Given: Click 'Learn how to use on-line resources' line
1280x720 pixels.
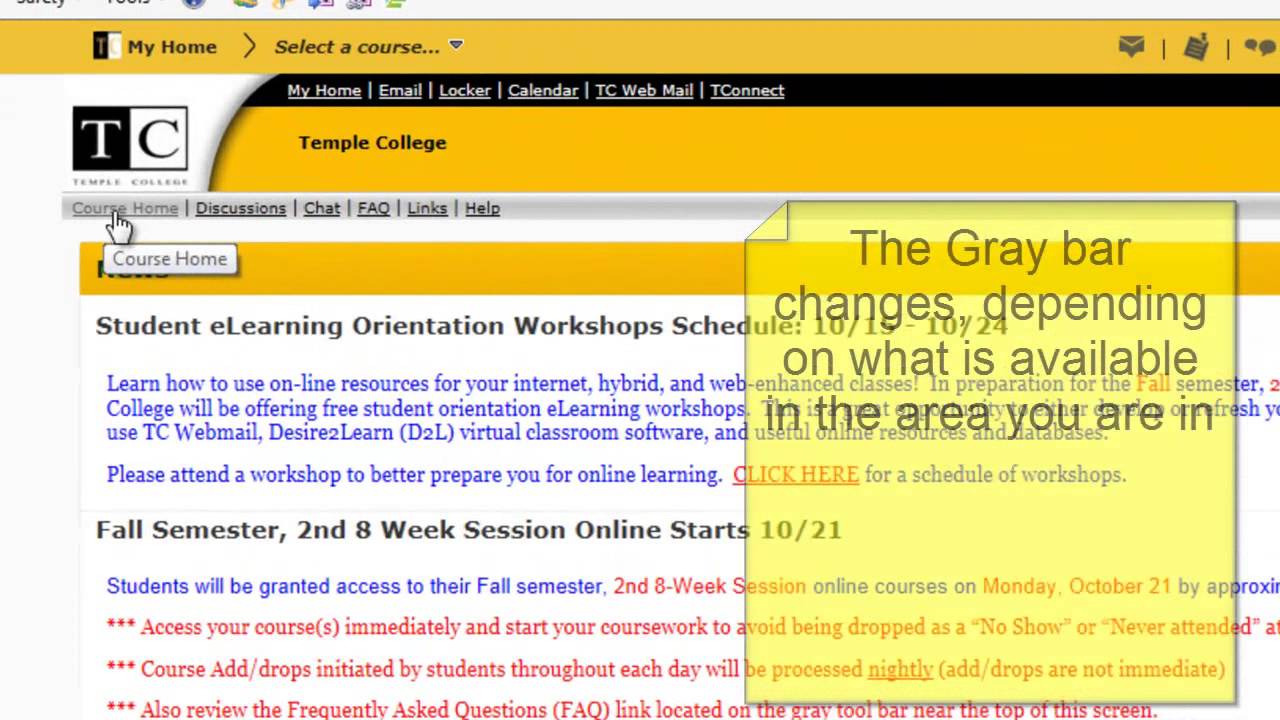Looking at the screenshot, I should point(693,384).
